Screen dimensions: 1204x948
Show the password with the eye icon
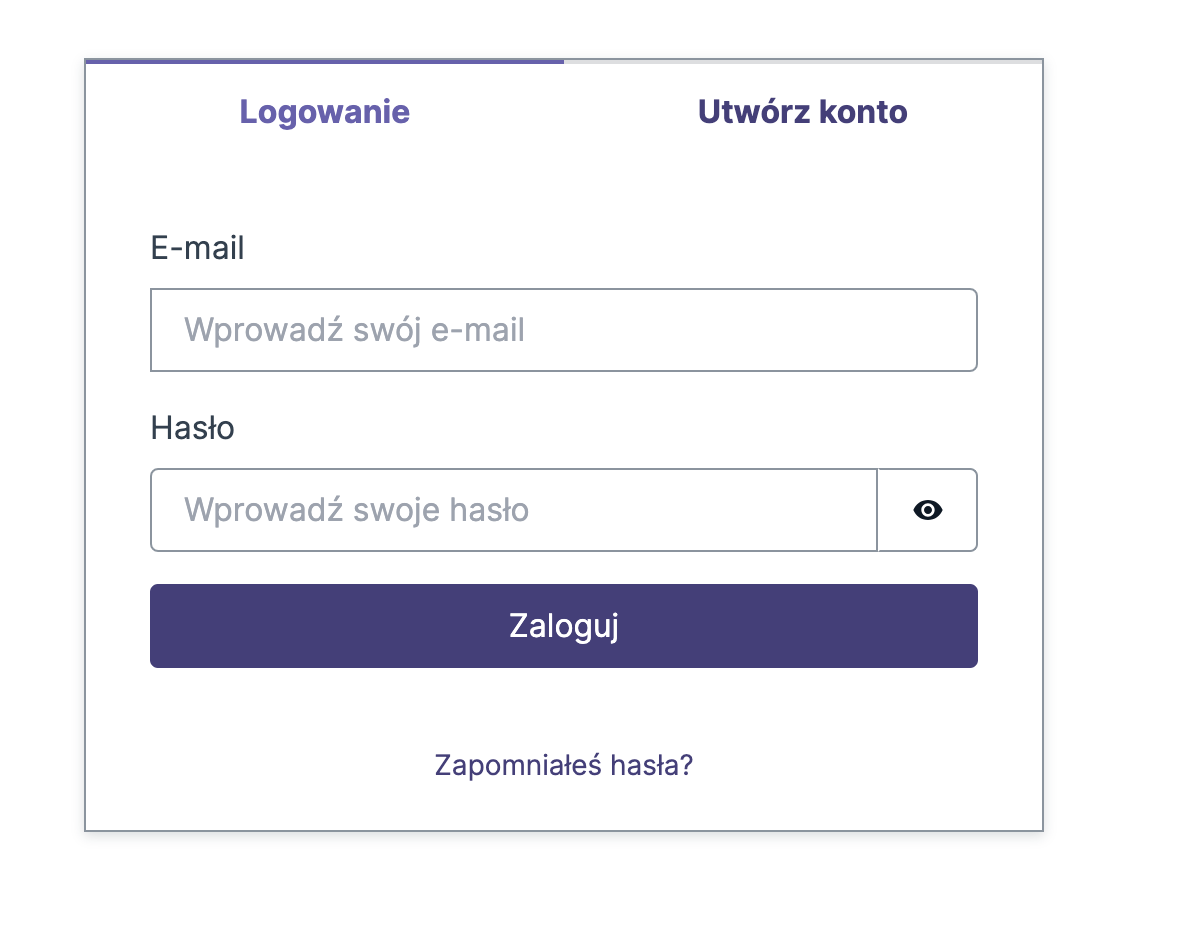tap(927, 510)
